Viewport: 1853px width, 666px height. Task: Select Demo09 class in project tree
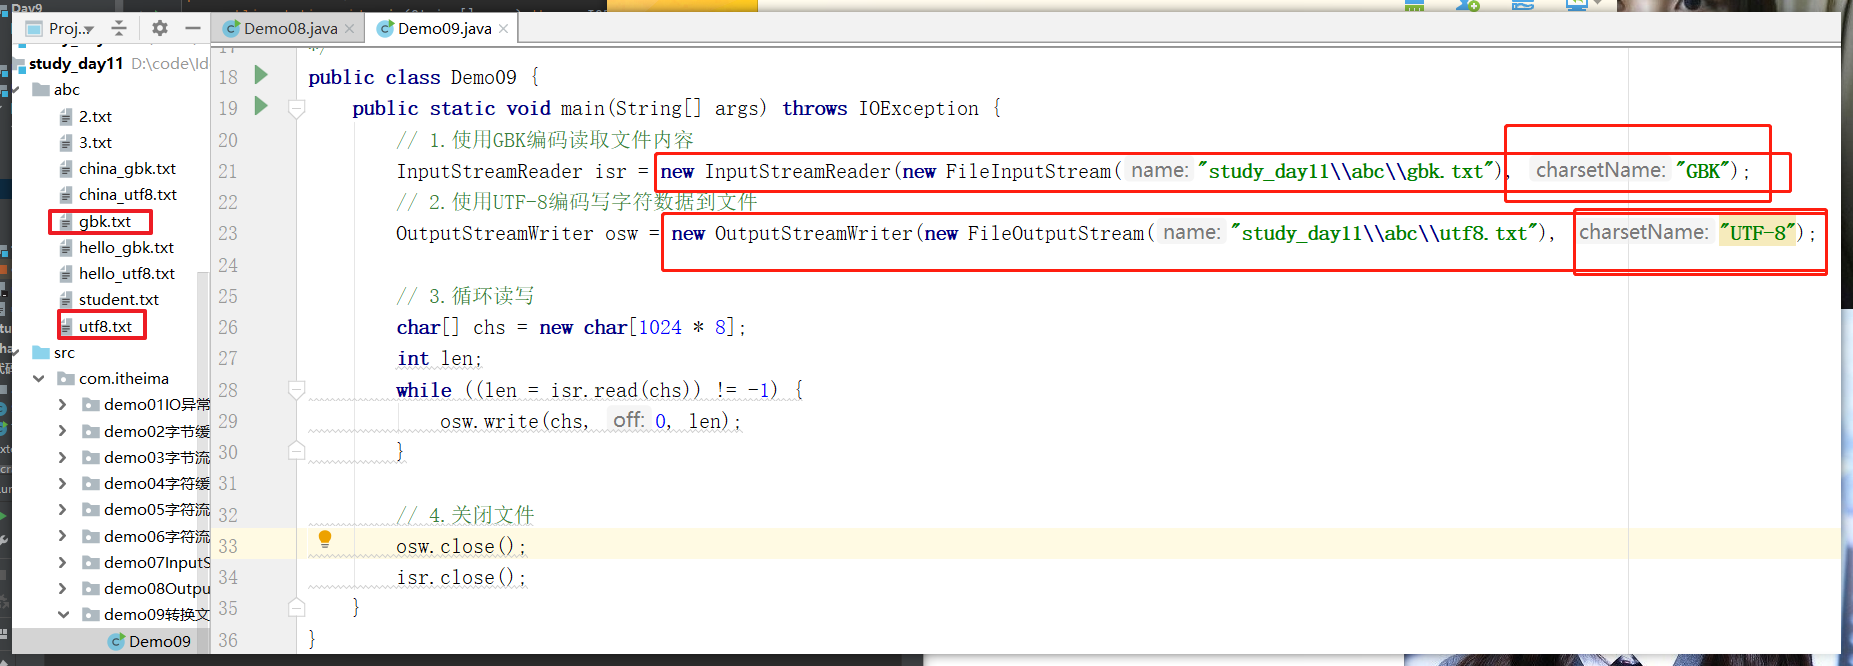click(159, 641)
